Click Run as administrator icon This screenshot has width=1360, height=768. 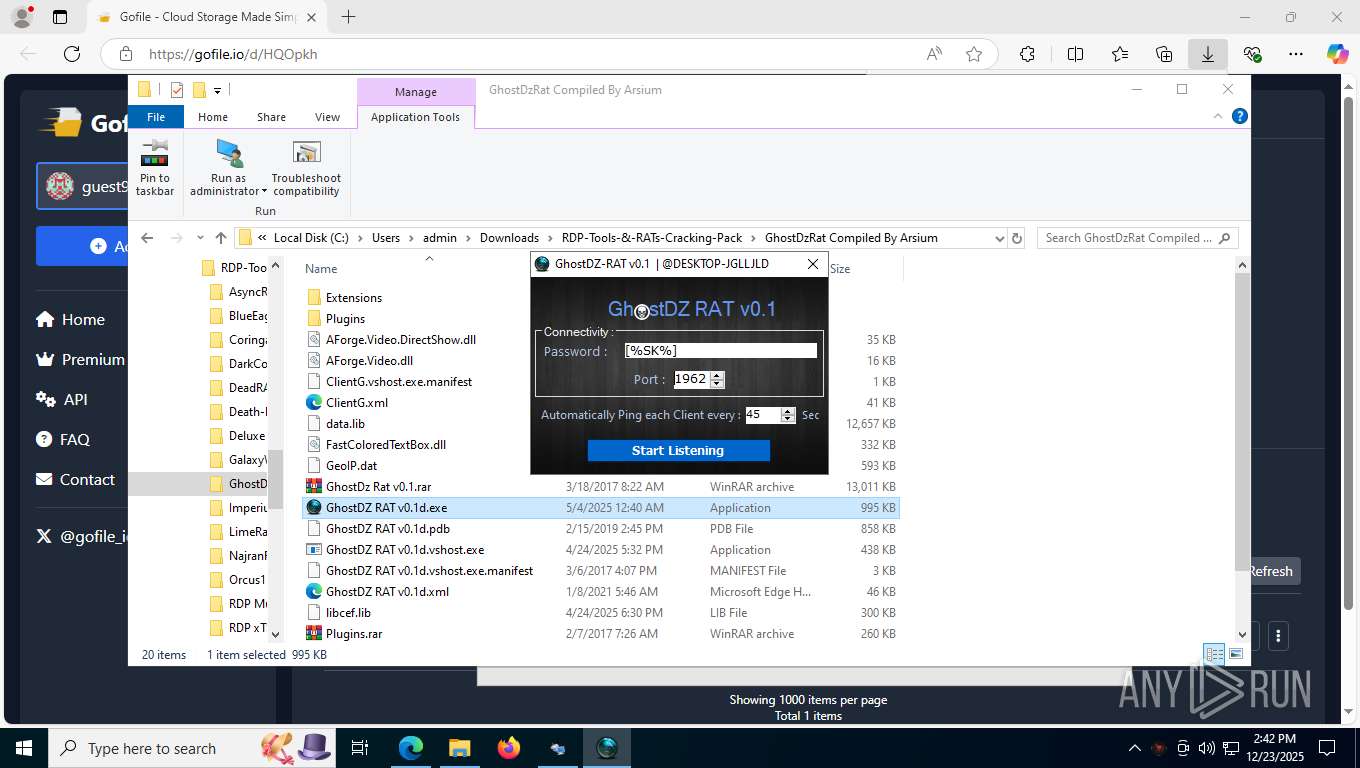pos(229,154)
